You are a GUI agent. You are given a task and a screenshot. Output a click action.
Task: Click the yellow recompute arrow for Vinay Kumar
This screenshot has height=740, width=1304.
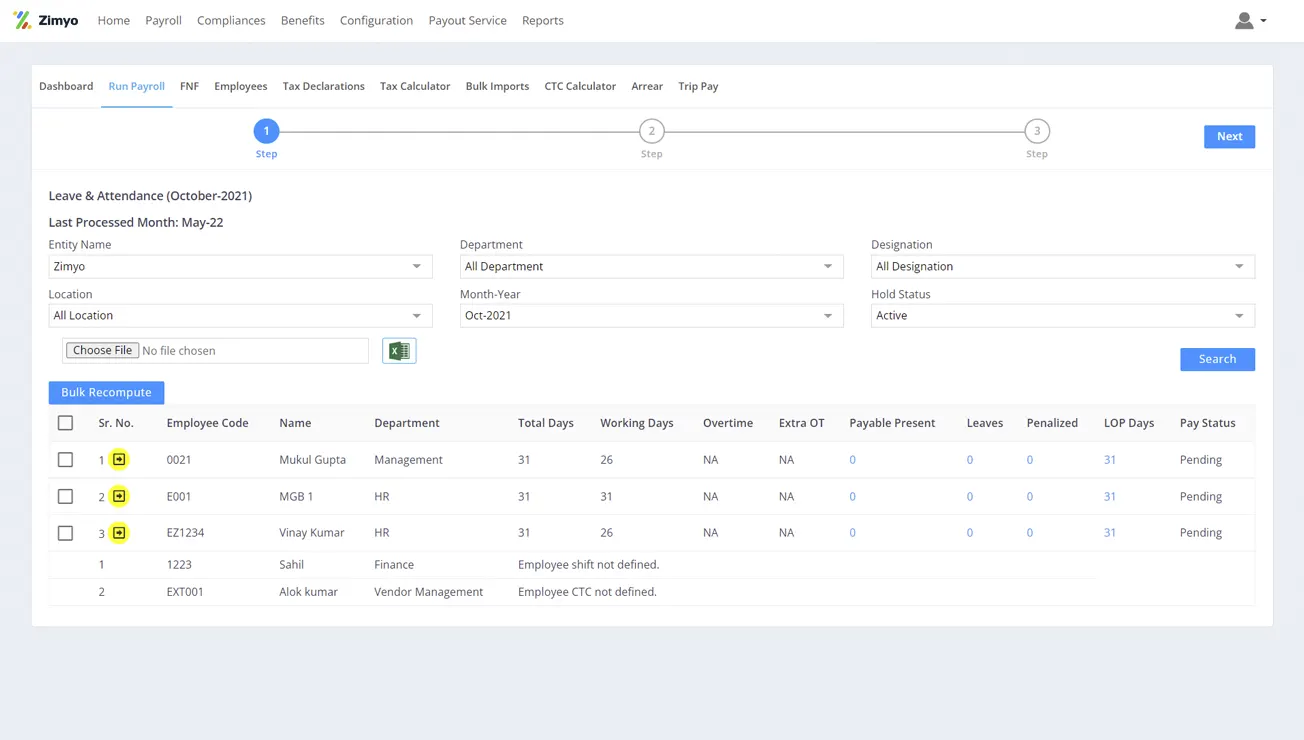[119, 532]
